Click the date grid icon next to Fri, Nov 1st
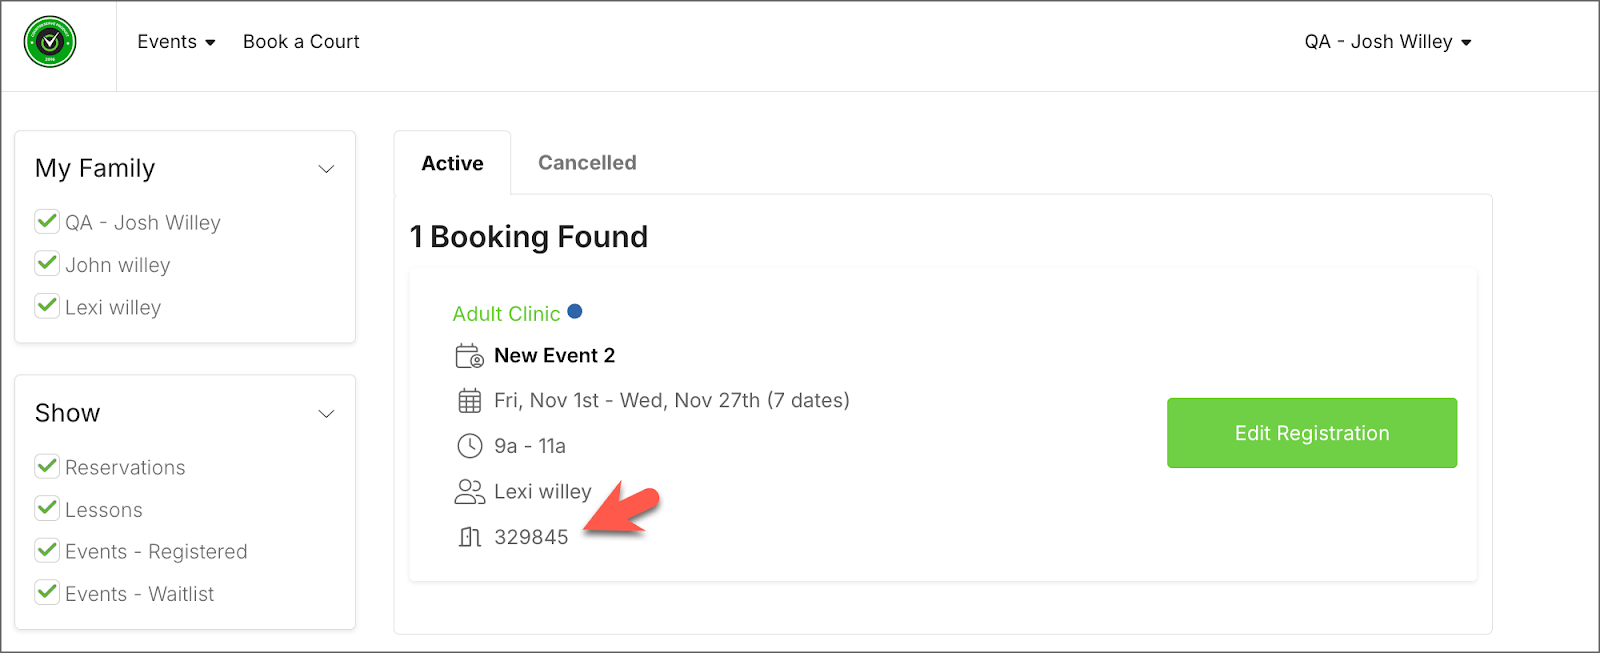Image resolution: width=1600 pixels, height=653 pixels. pyautogui.click(x=469, y=401)
